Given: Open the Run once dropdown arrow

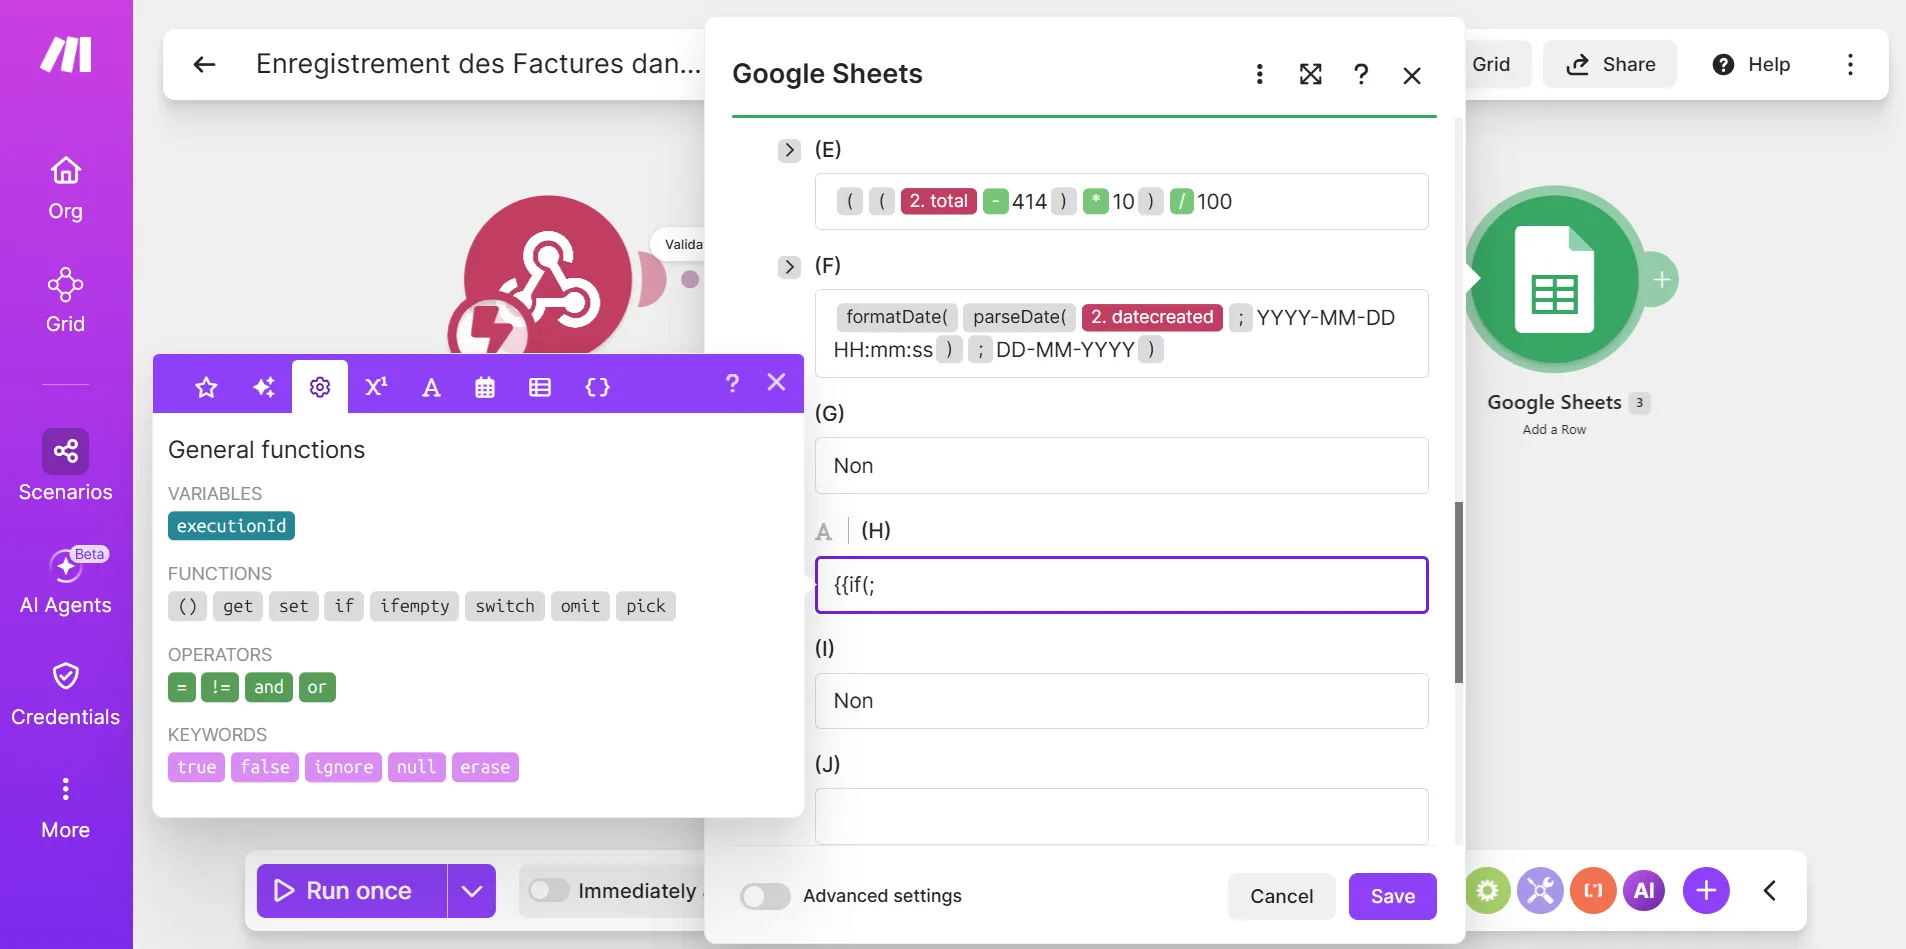Looking at the screenshot, I should click(x=472, y=891).
